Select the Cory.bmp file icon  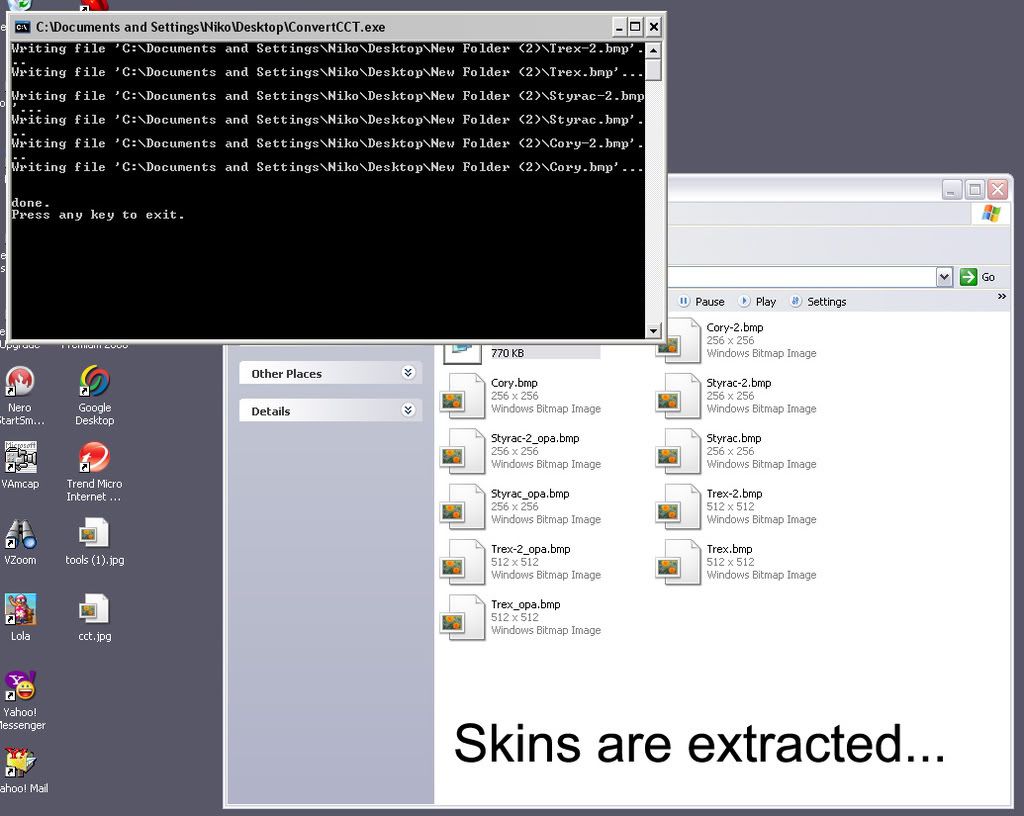click(x=463, y=396)
